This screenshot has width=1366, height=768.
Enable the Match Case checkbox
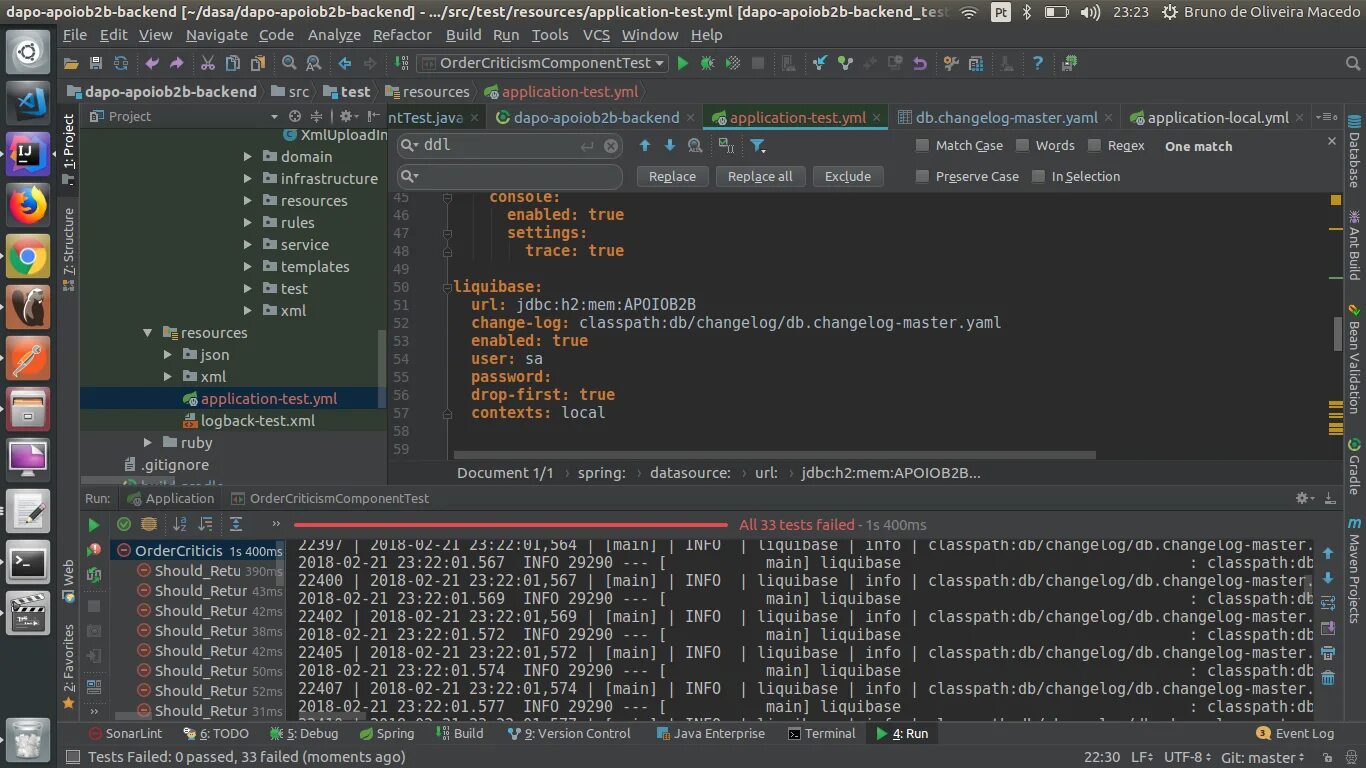tap(922, 146)
